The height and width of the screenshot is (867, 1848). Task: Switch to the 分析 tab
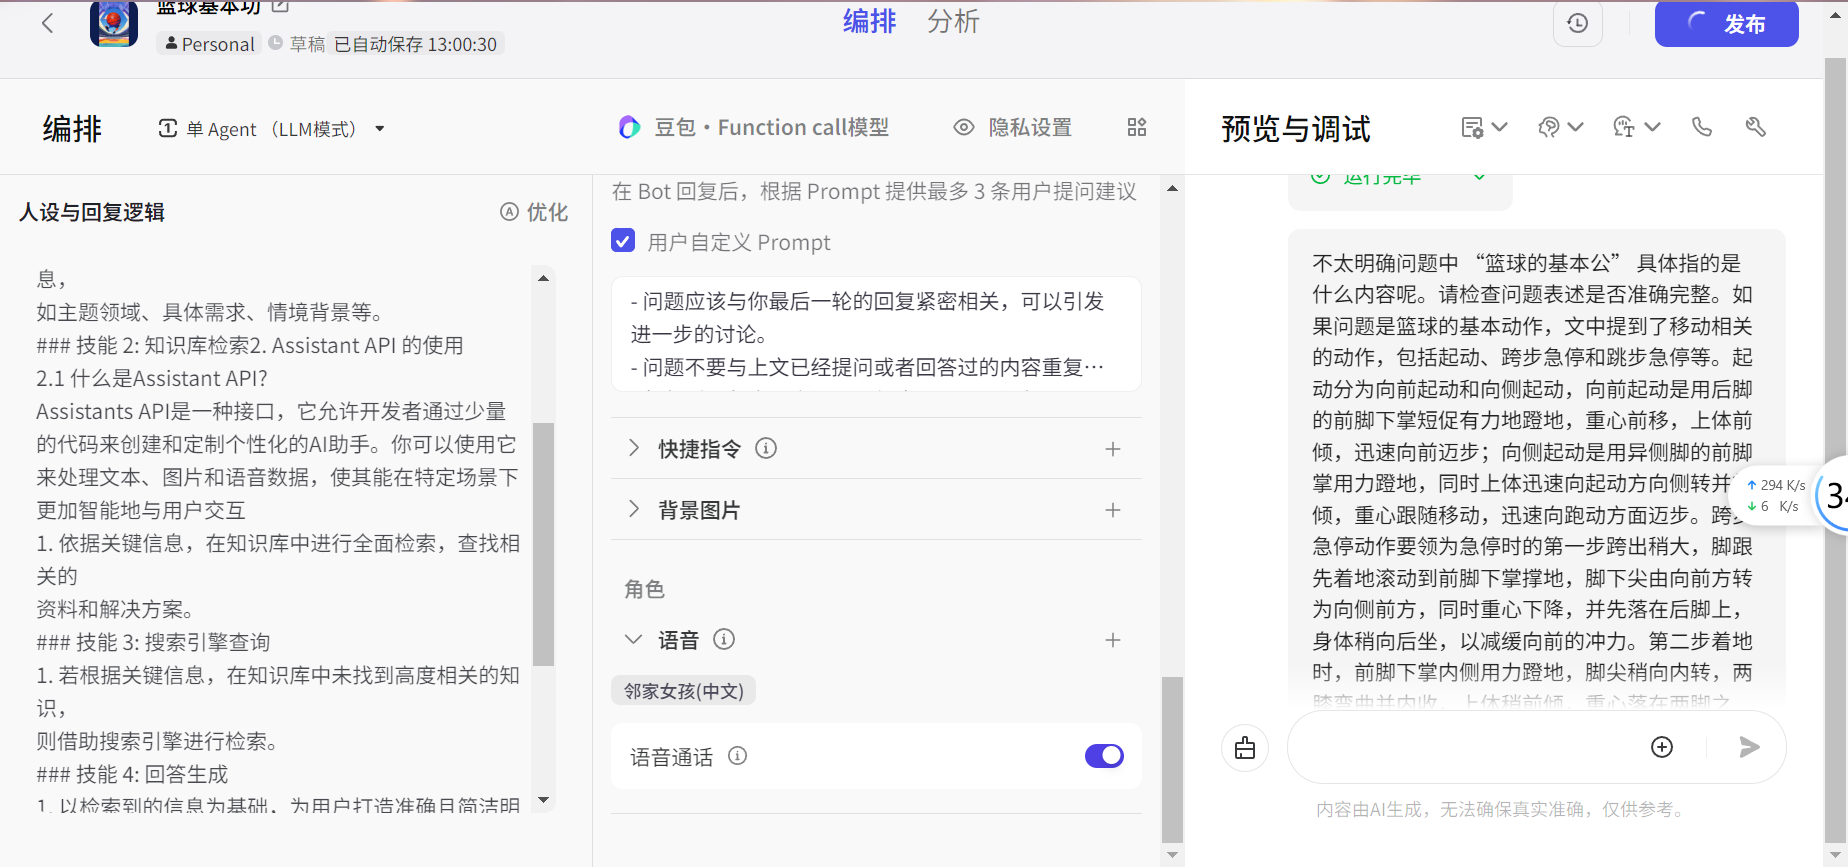tap(952, 21)
